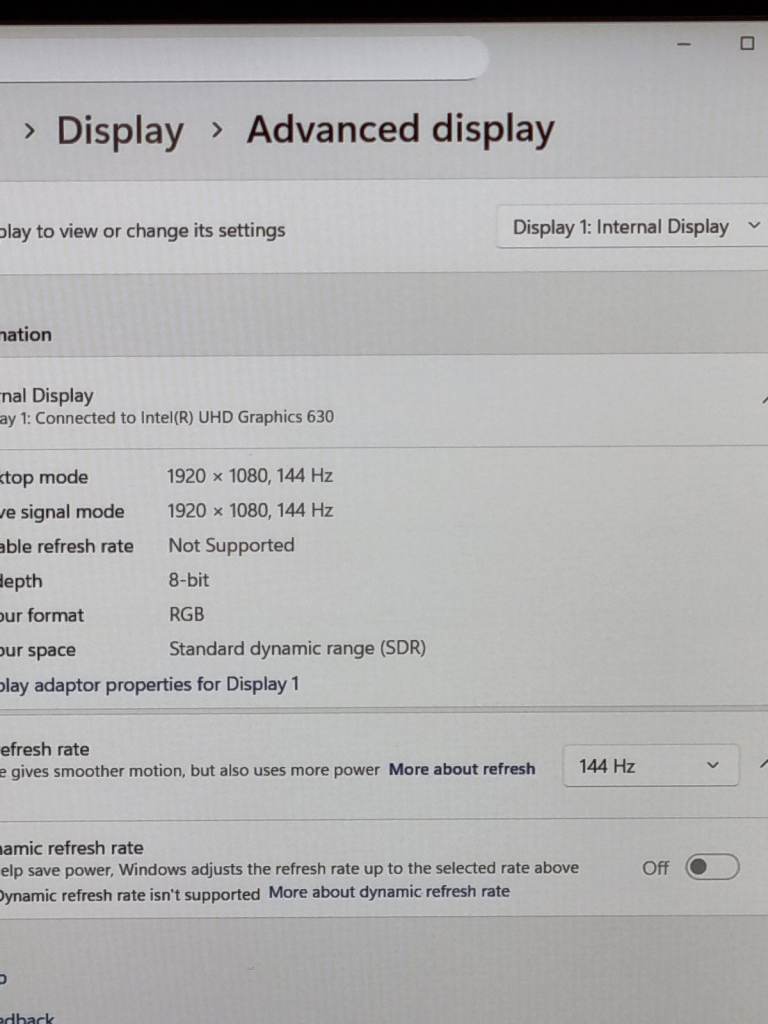Click the Advanced display page heading

coord(400,129)
